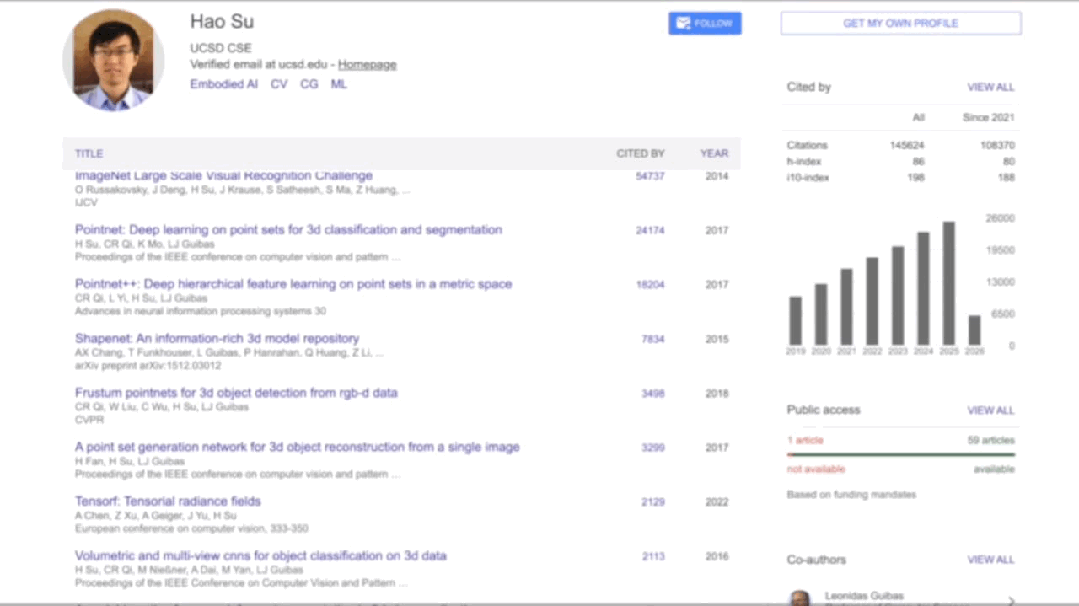Select the CG interest tag
Viewport: 1079px width, 606px height.
click(x=309, y=85)
